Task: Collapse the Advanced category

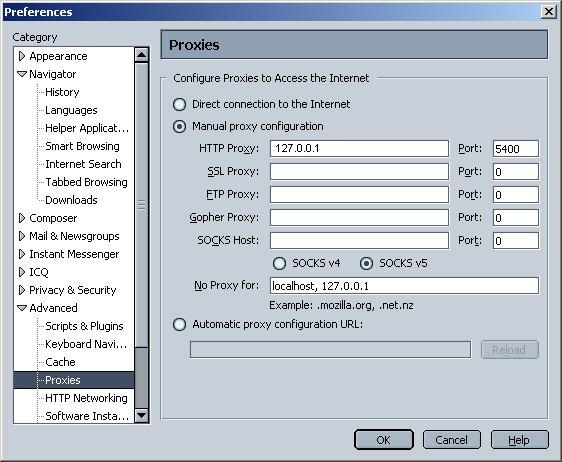Action: [x=22, y=308]
